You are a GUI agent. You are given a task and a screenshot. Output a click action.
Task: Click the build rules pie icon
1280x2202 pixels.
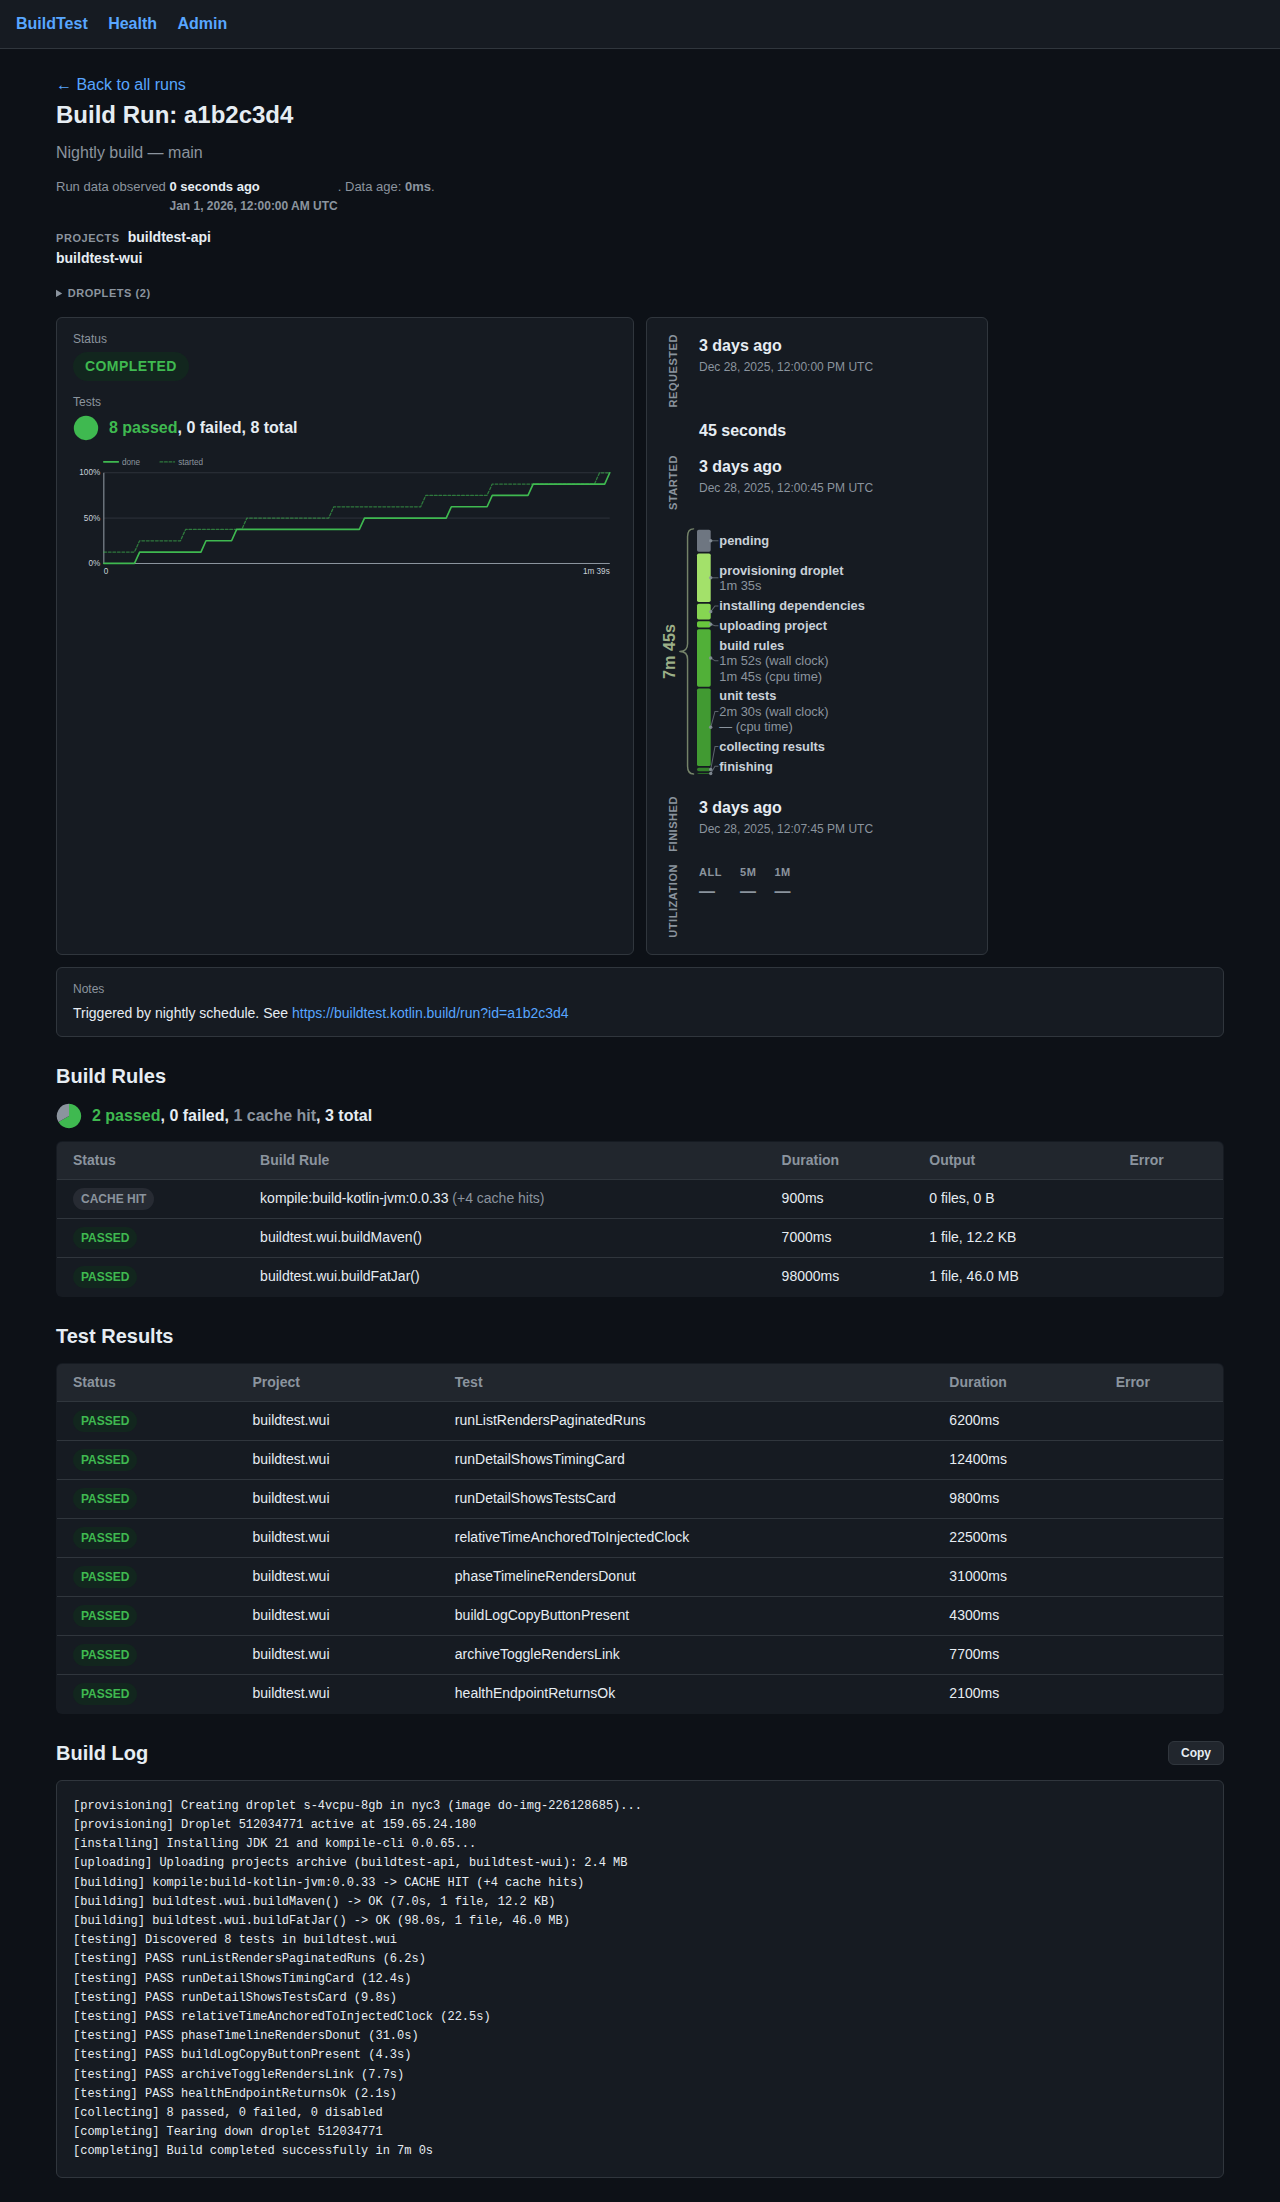(x=69, y=1116)
